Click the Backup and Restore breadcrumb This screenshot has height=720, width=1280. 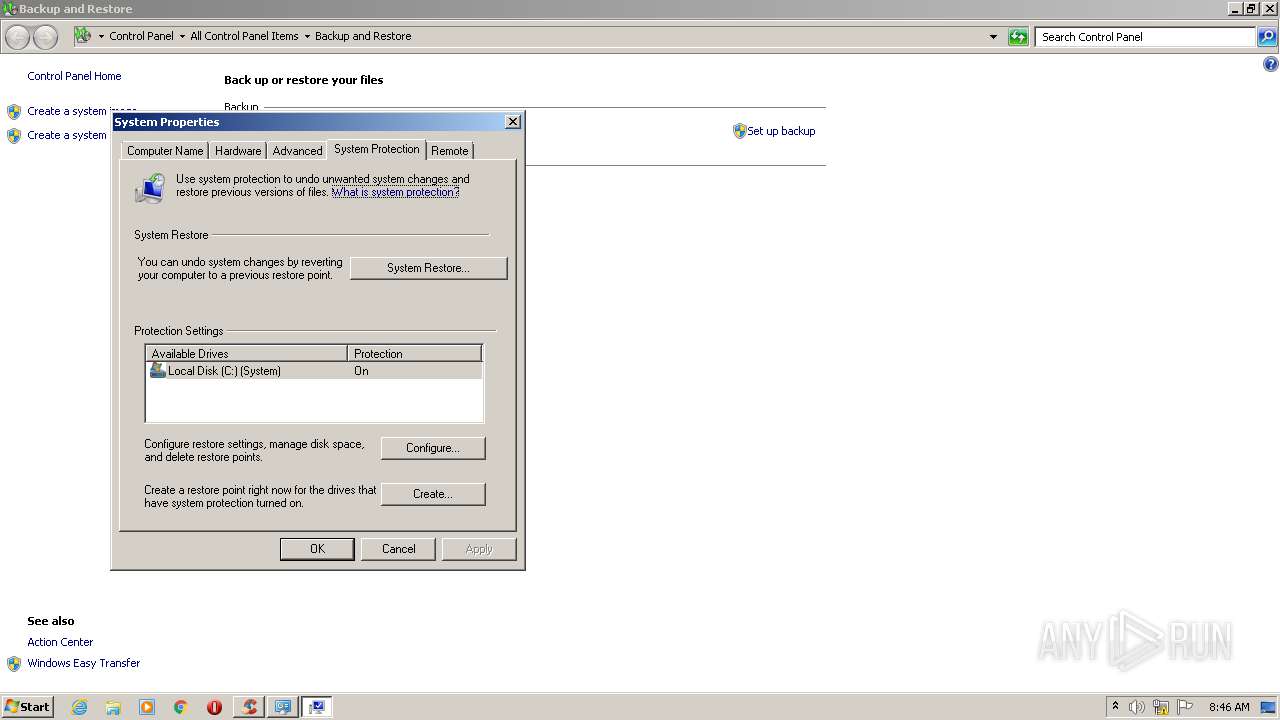pos(363,36)
